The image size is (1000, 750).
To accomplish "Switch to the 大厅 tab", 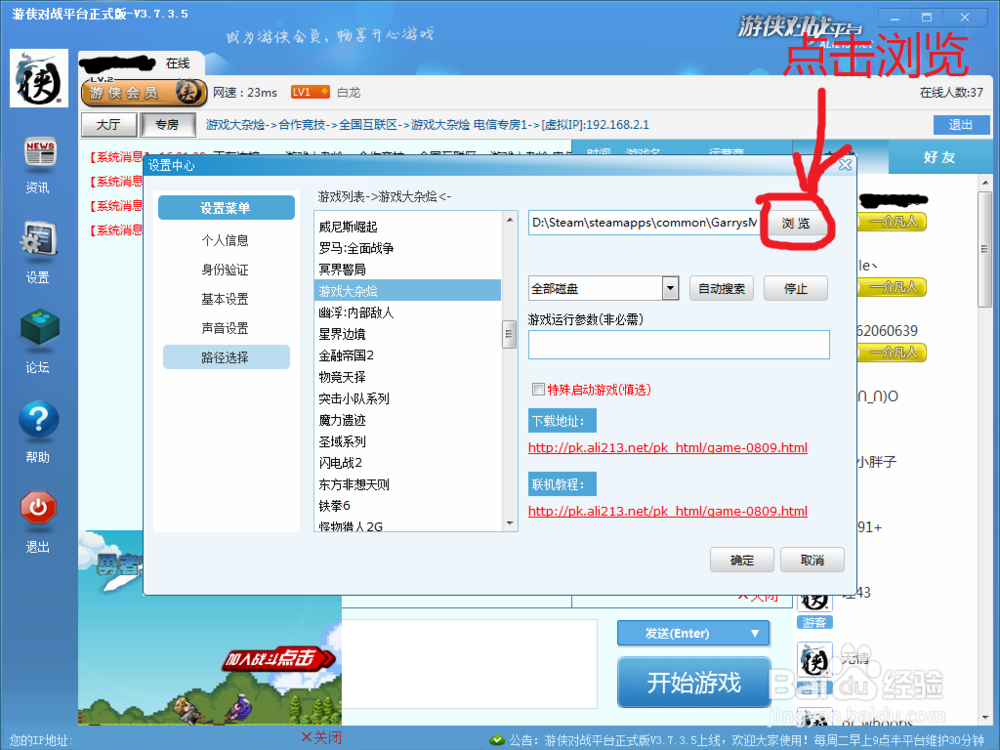I will click(x=113, y=125).
